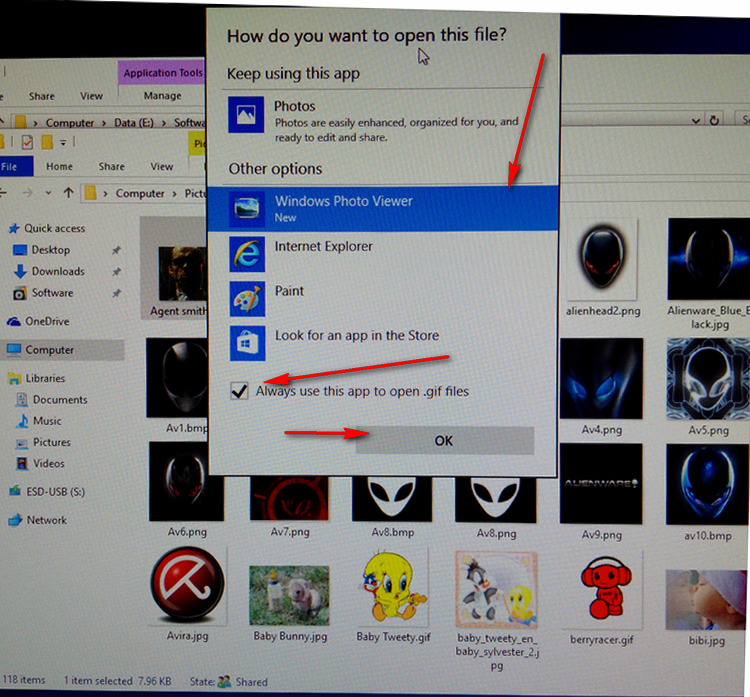The height and width of the screenshot is (697, 750).
Task: Open Manage tab in rear Explorer window
Action: click(x=163, y=96)
